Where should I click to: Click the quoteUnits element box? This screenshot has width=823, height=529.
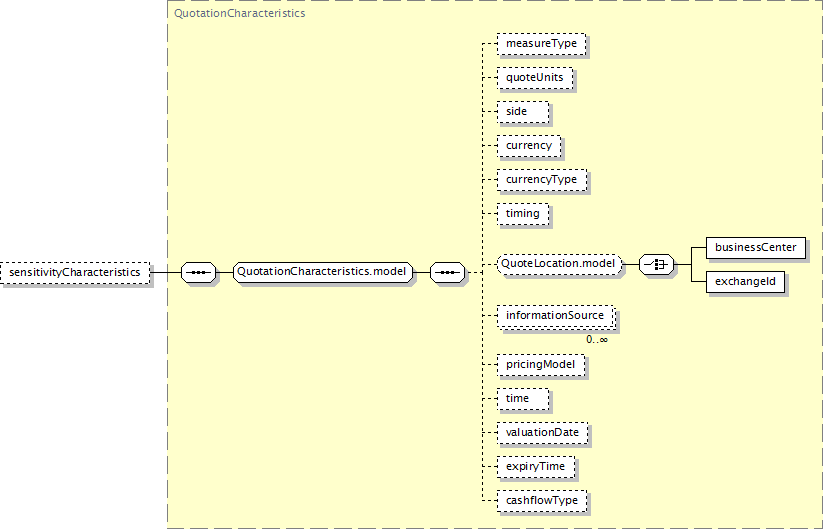tap(534, 78)
